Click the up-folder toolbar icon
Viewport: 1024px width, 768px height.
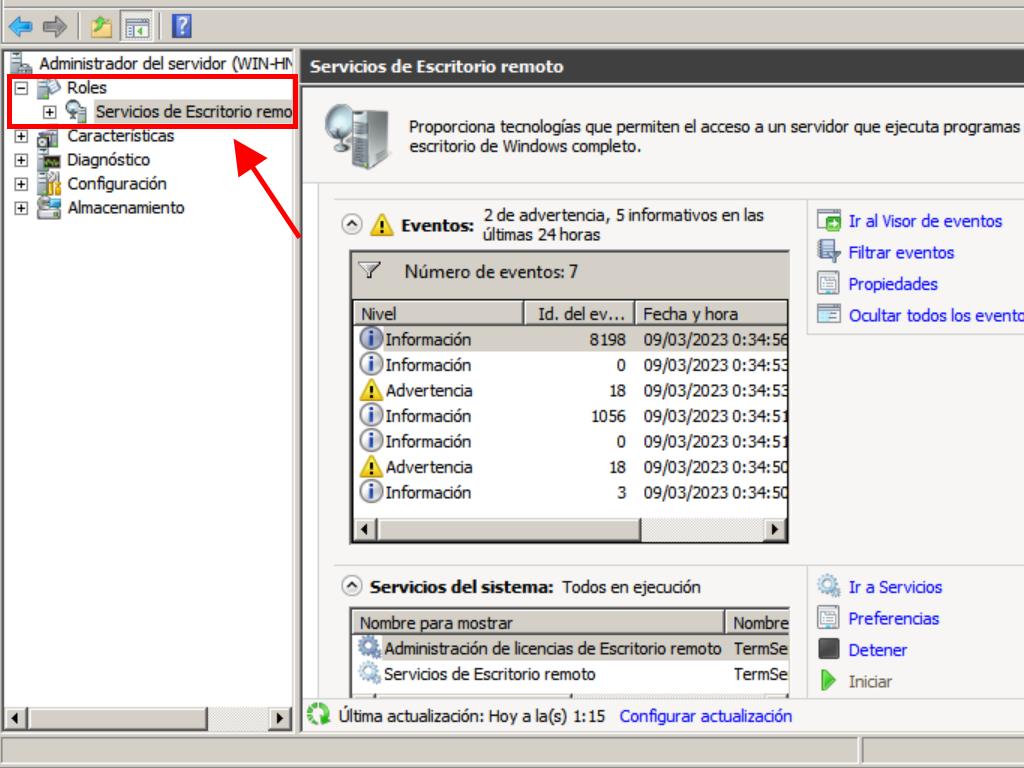coord(101,25)
